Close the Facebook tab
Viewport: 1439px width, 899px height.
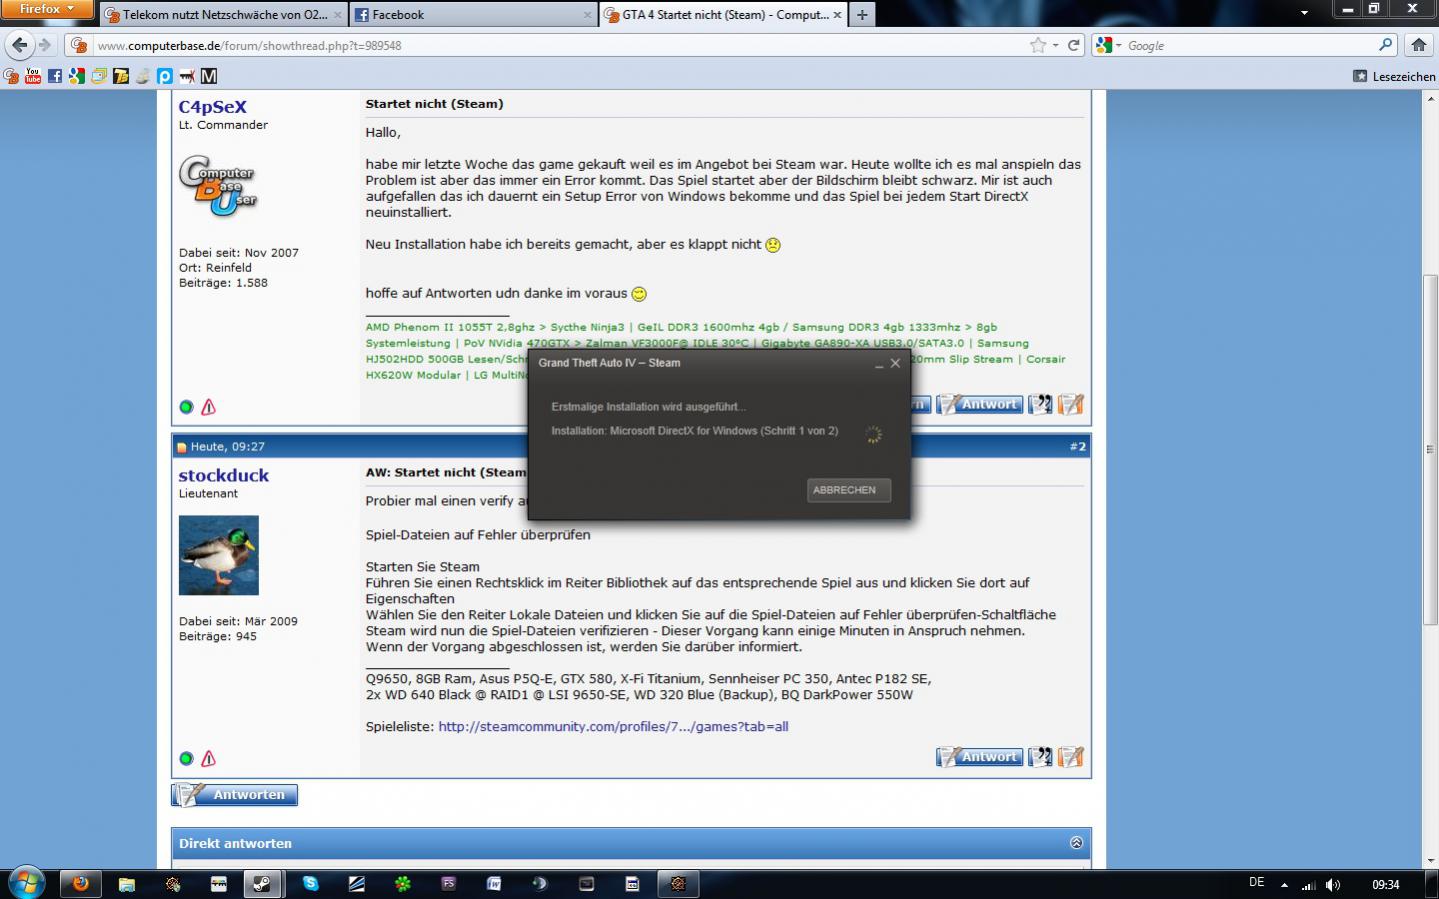point(587,15)
